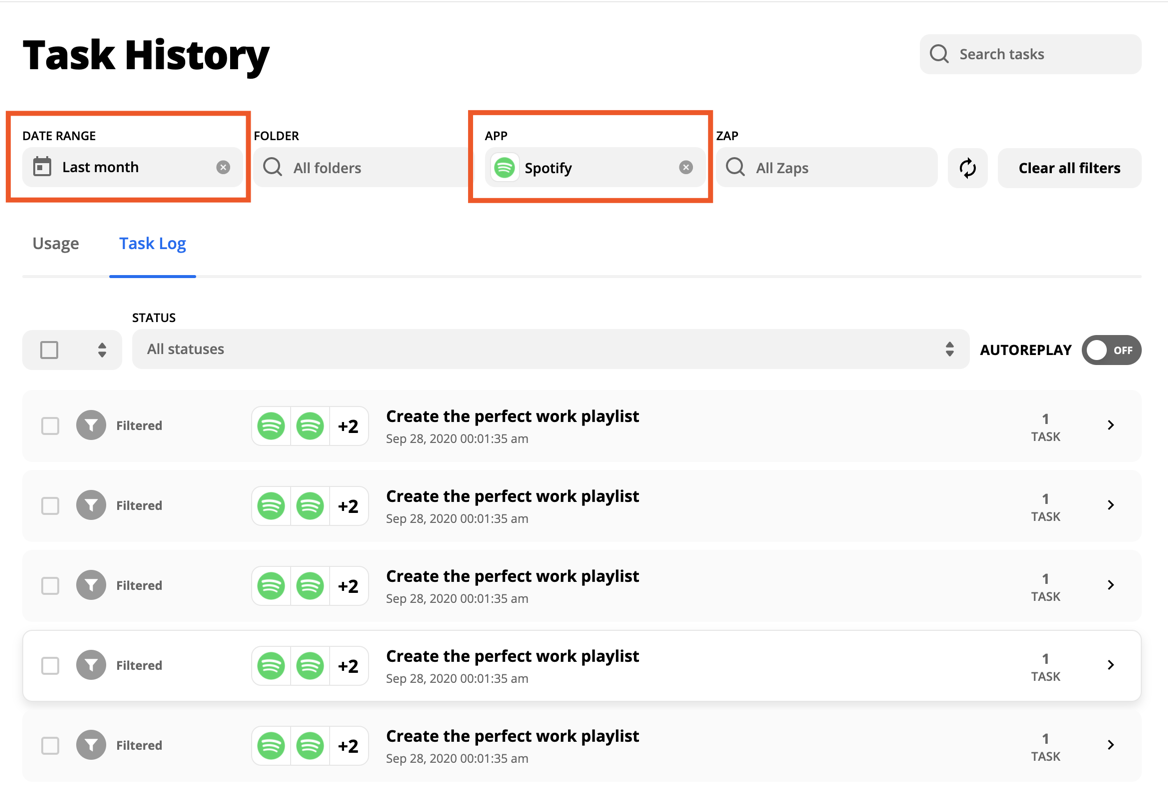The width and height of the screenshot is (1168, 787).
Task: Click the search icon in All Zaps
Action: 735,167
